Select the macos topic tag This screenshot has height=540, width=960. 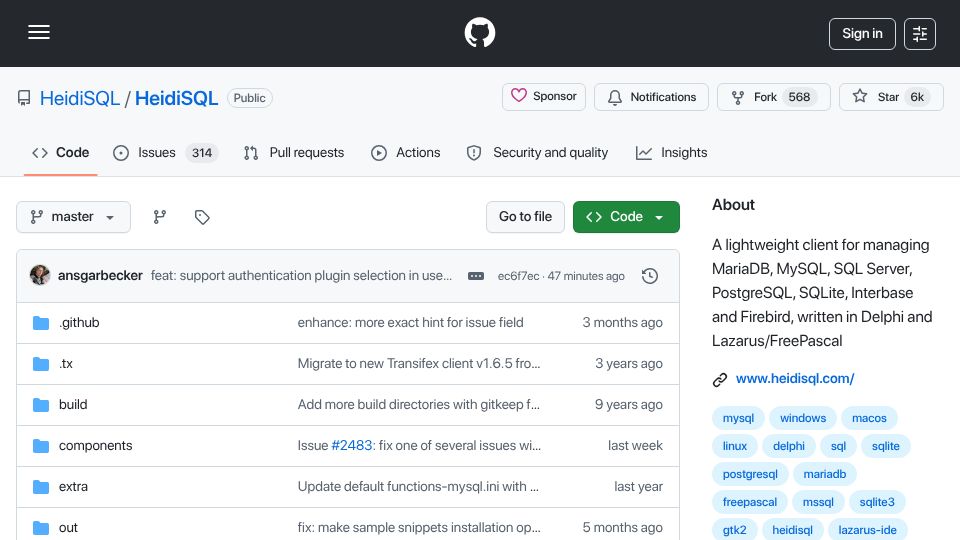pos(869,418)
